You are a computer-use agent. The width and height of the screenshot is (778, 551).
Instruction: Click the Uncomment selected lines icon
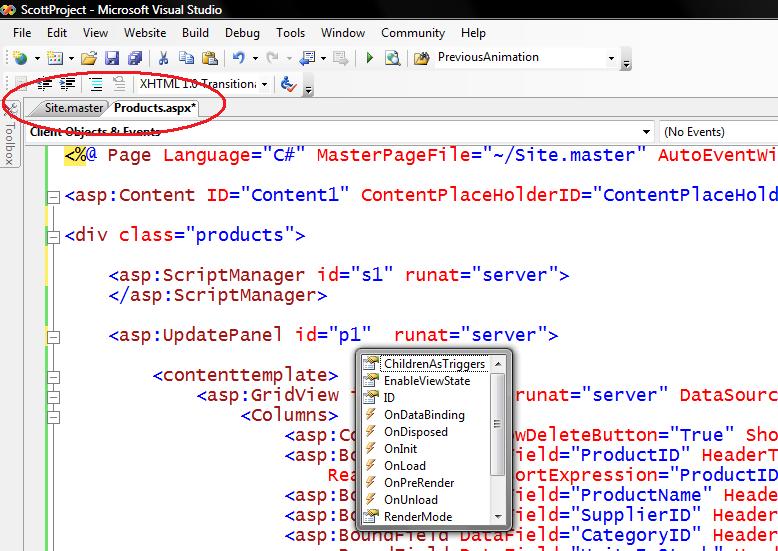point(119,84)
